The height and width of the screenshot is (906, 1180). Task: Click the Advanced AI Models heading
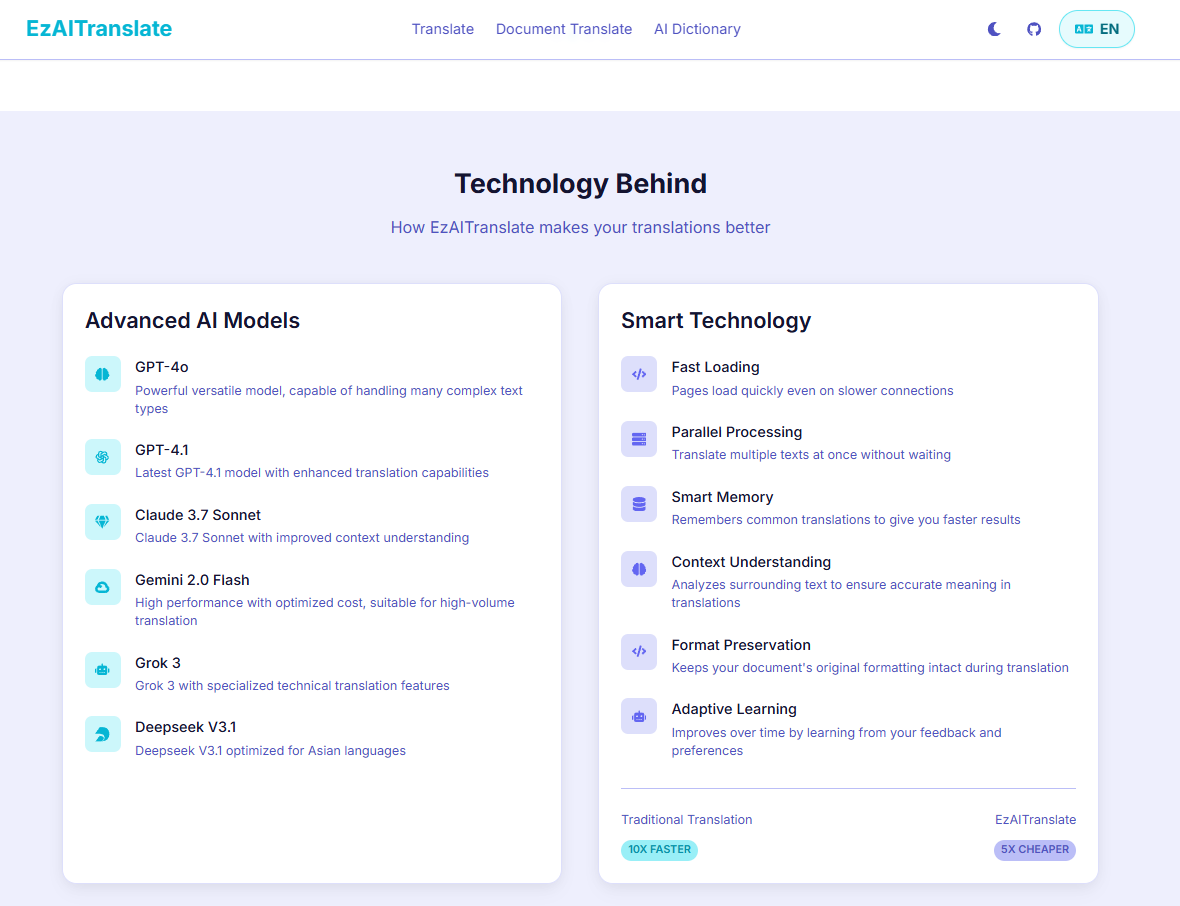(x=193, y=321)
